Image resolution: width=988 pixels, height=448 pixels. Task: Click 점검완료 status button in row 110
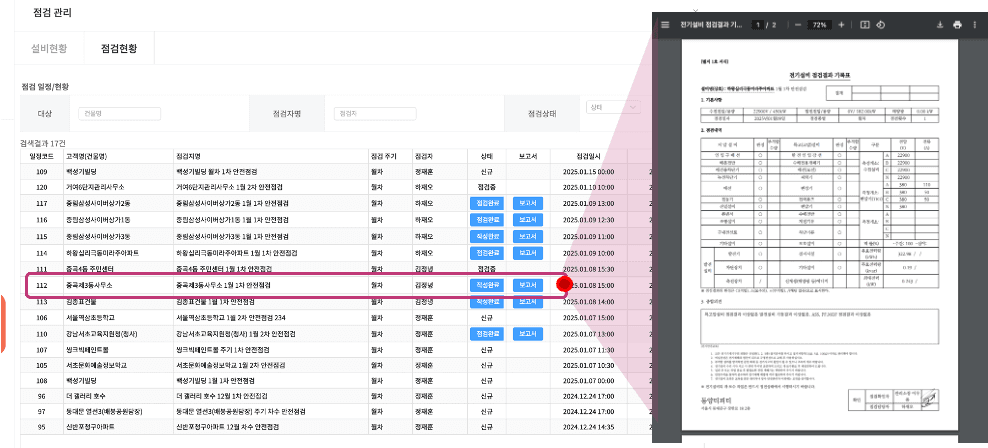point(488,334)
